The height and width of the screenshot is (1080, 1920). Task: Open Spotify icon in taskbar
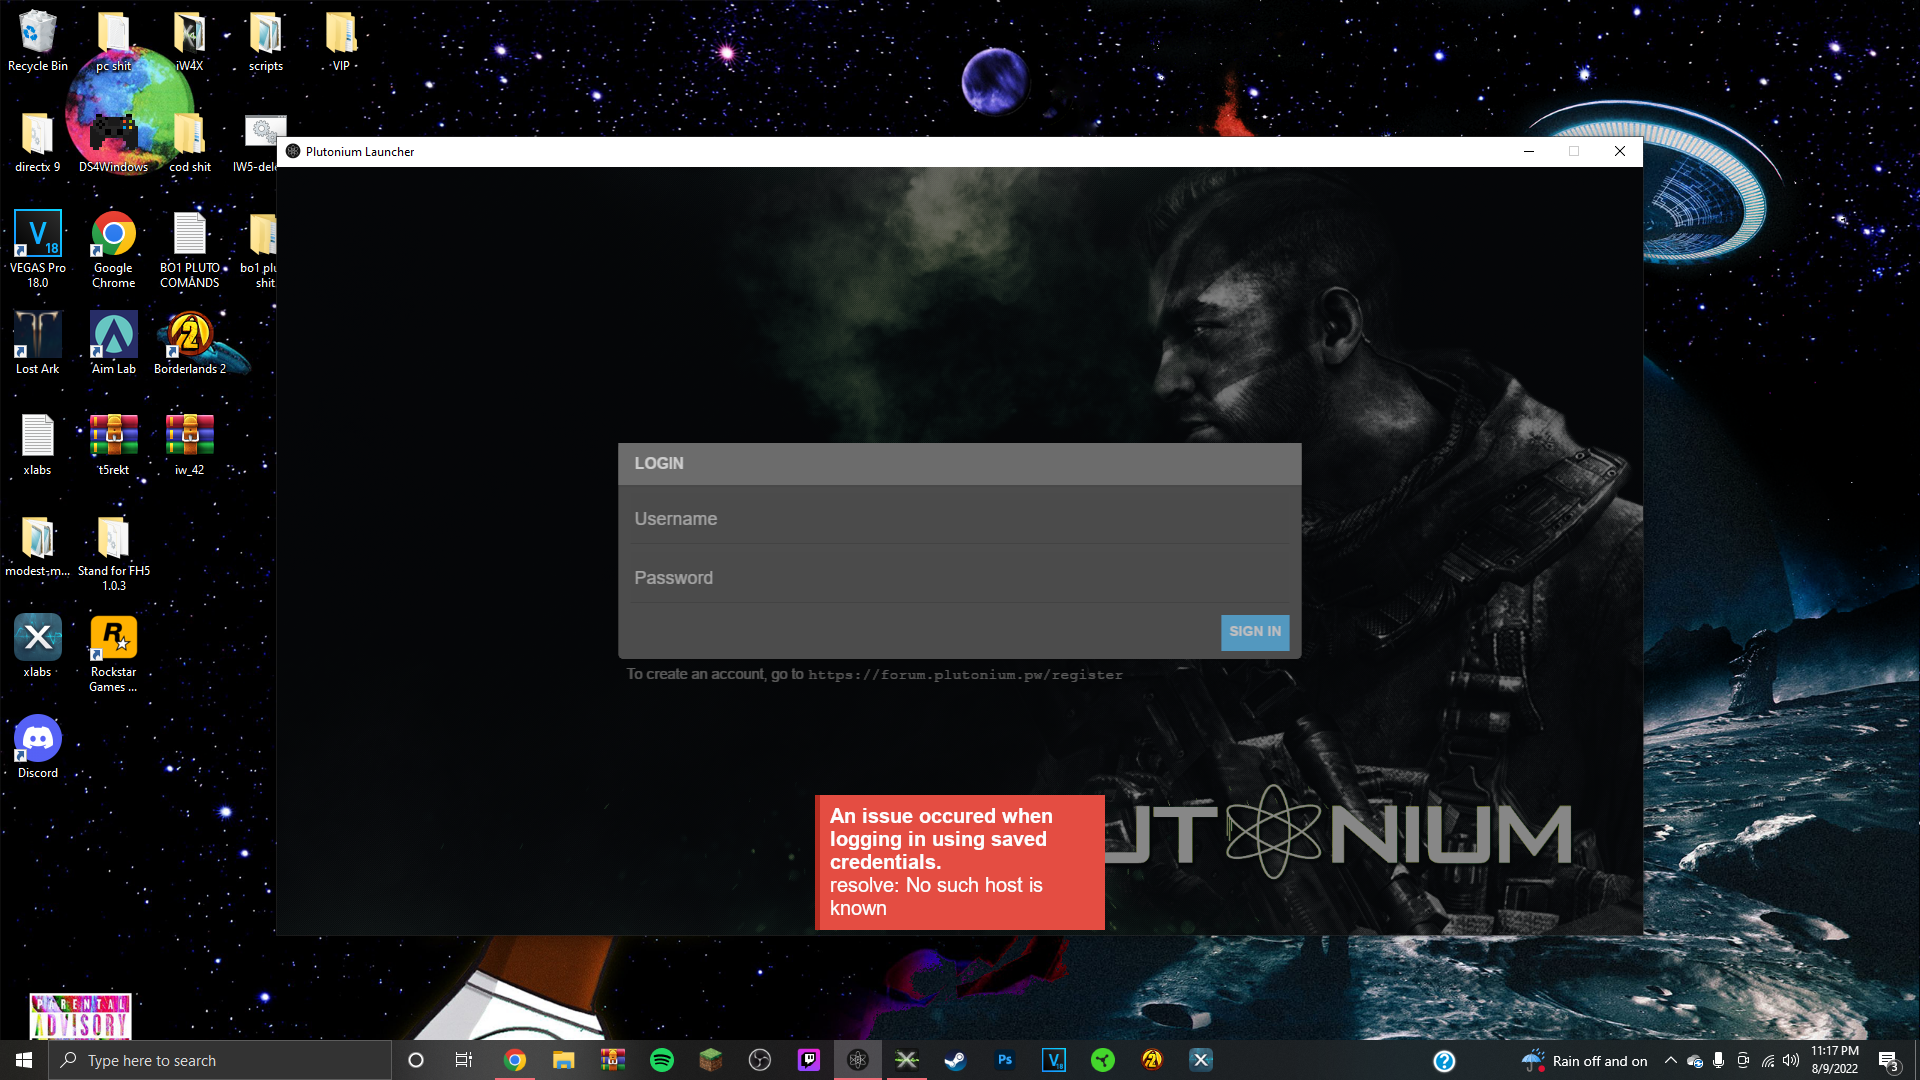click(662, 1059)
